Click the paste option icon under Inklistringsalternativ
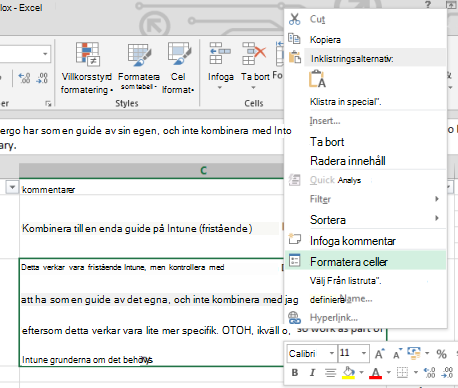Image resolution: width=458 pixels, height=388 pixels. click(317, 79)
